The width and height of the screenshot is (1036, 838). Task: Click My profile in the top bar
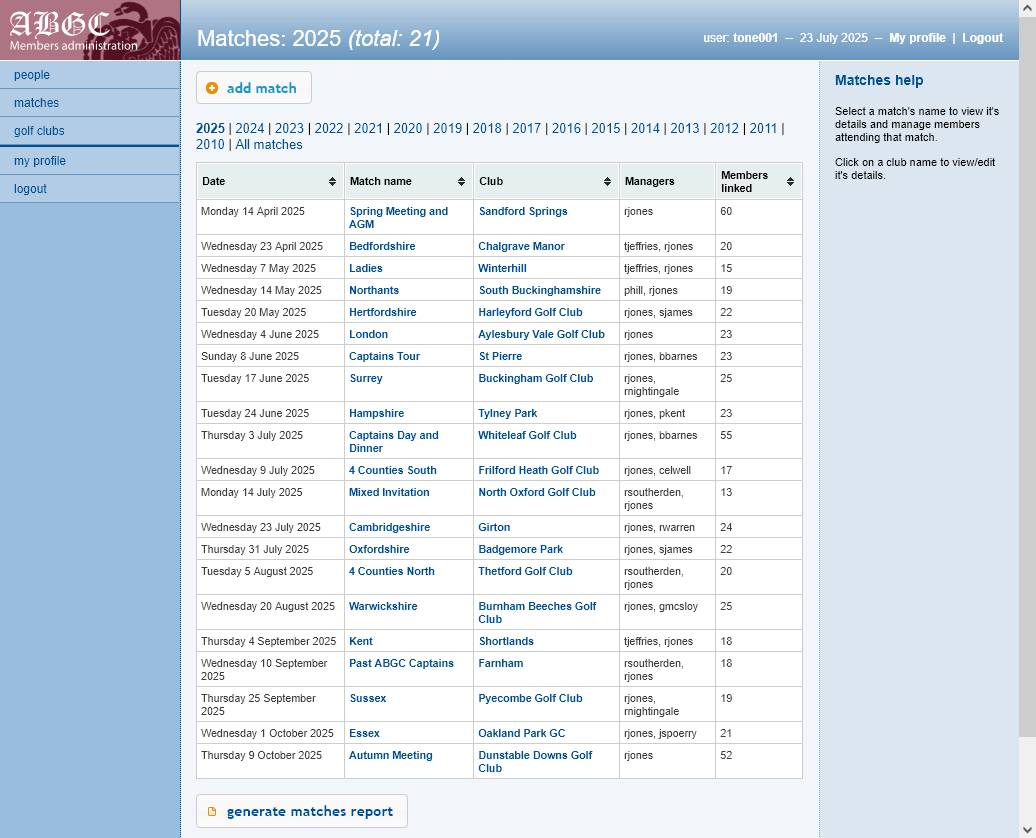click(x=917, y=38)
